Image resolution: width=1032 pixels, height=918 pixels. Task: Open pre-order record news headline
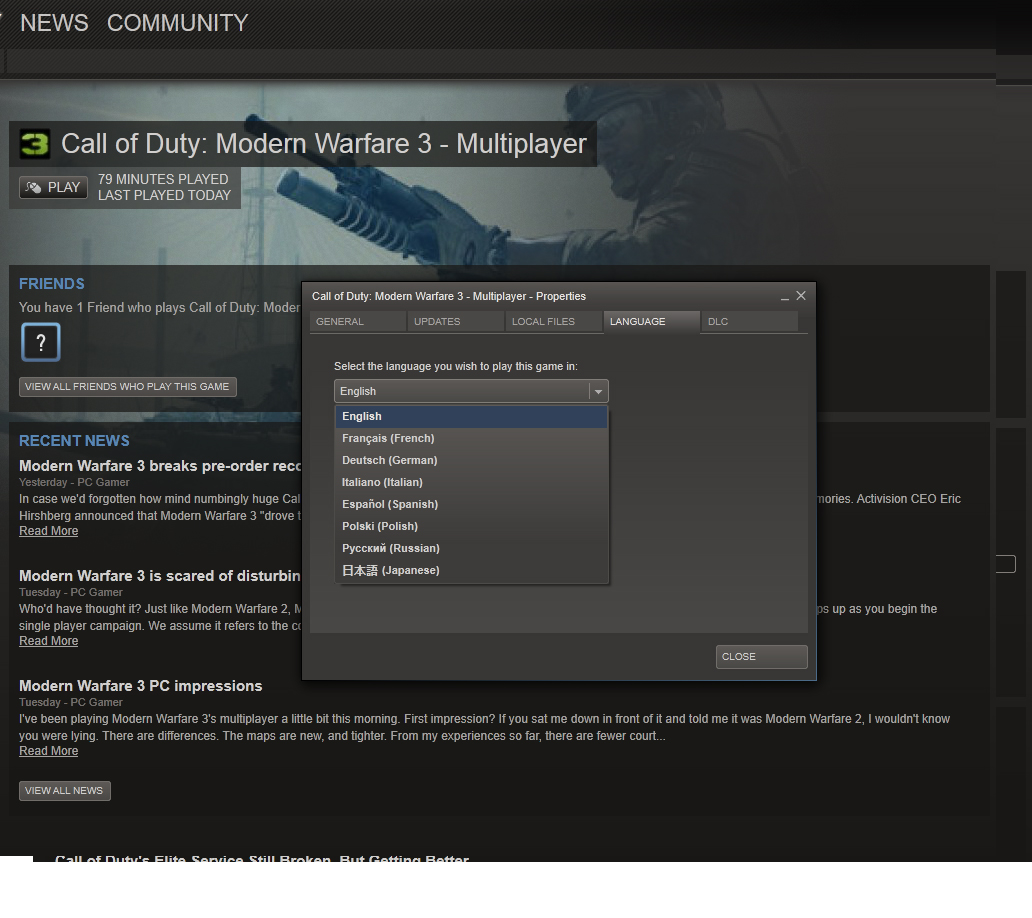tap(160, 466)
